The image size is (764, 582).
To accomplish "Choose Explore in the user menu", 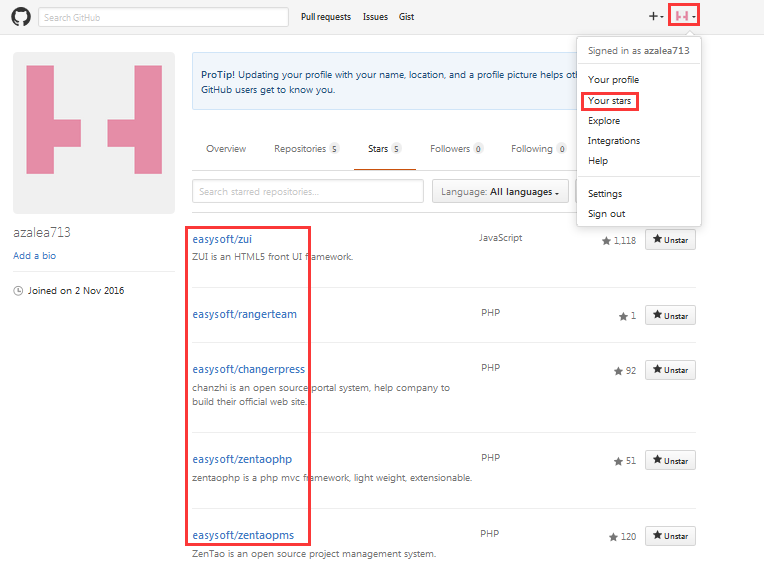I will [x=604, y=121].
